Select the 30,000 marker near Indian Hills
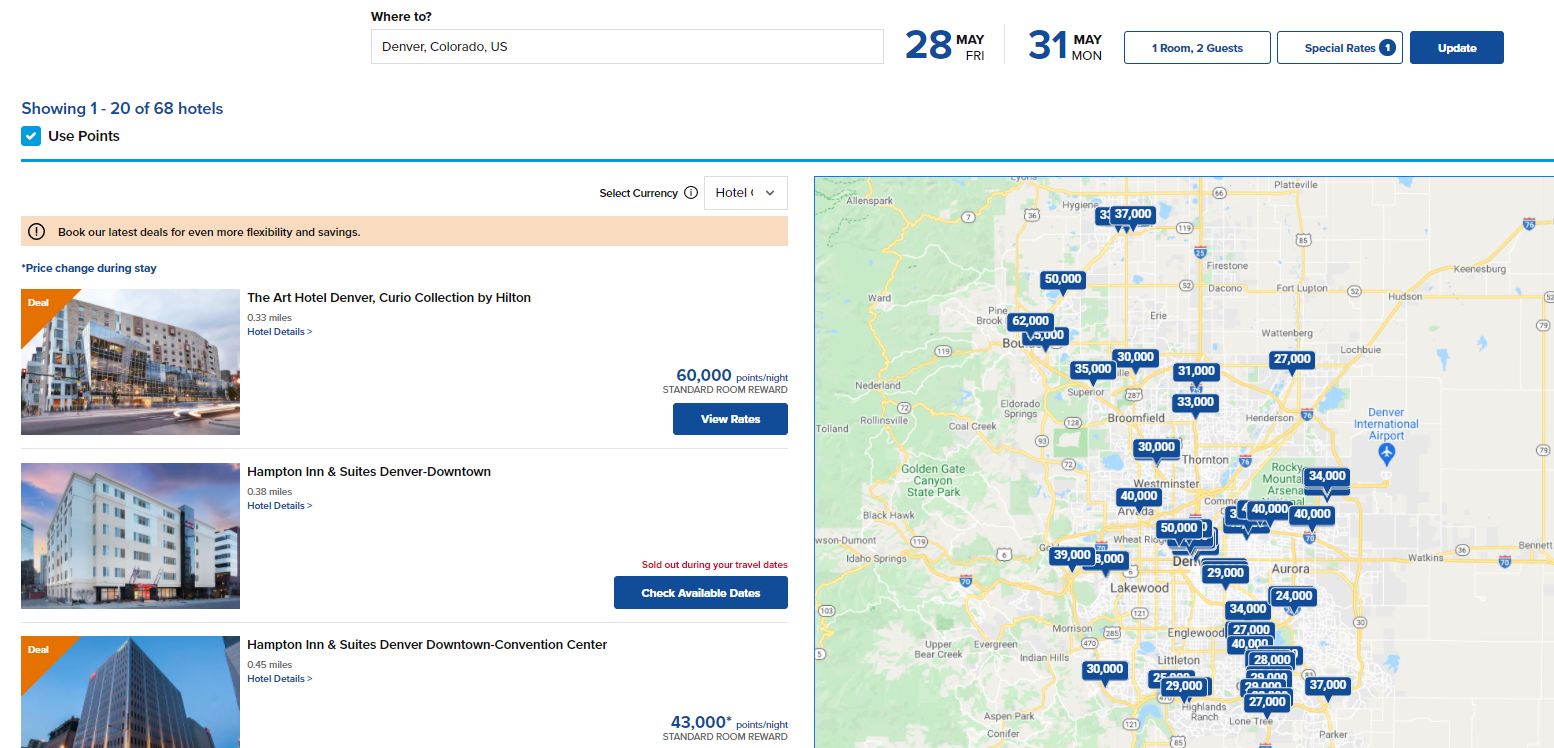The image size is (1554, 748). pyautogui.click(x=1105, y=669)
